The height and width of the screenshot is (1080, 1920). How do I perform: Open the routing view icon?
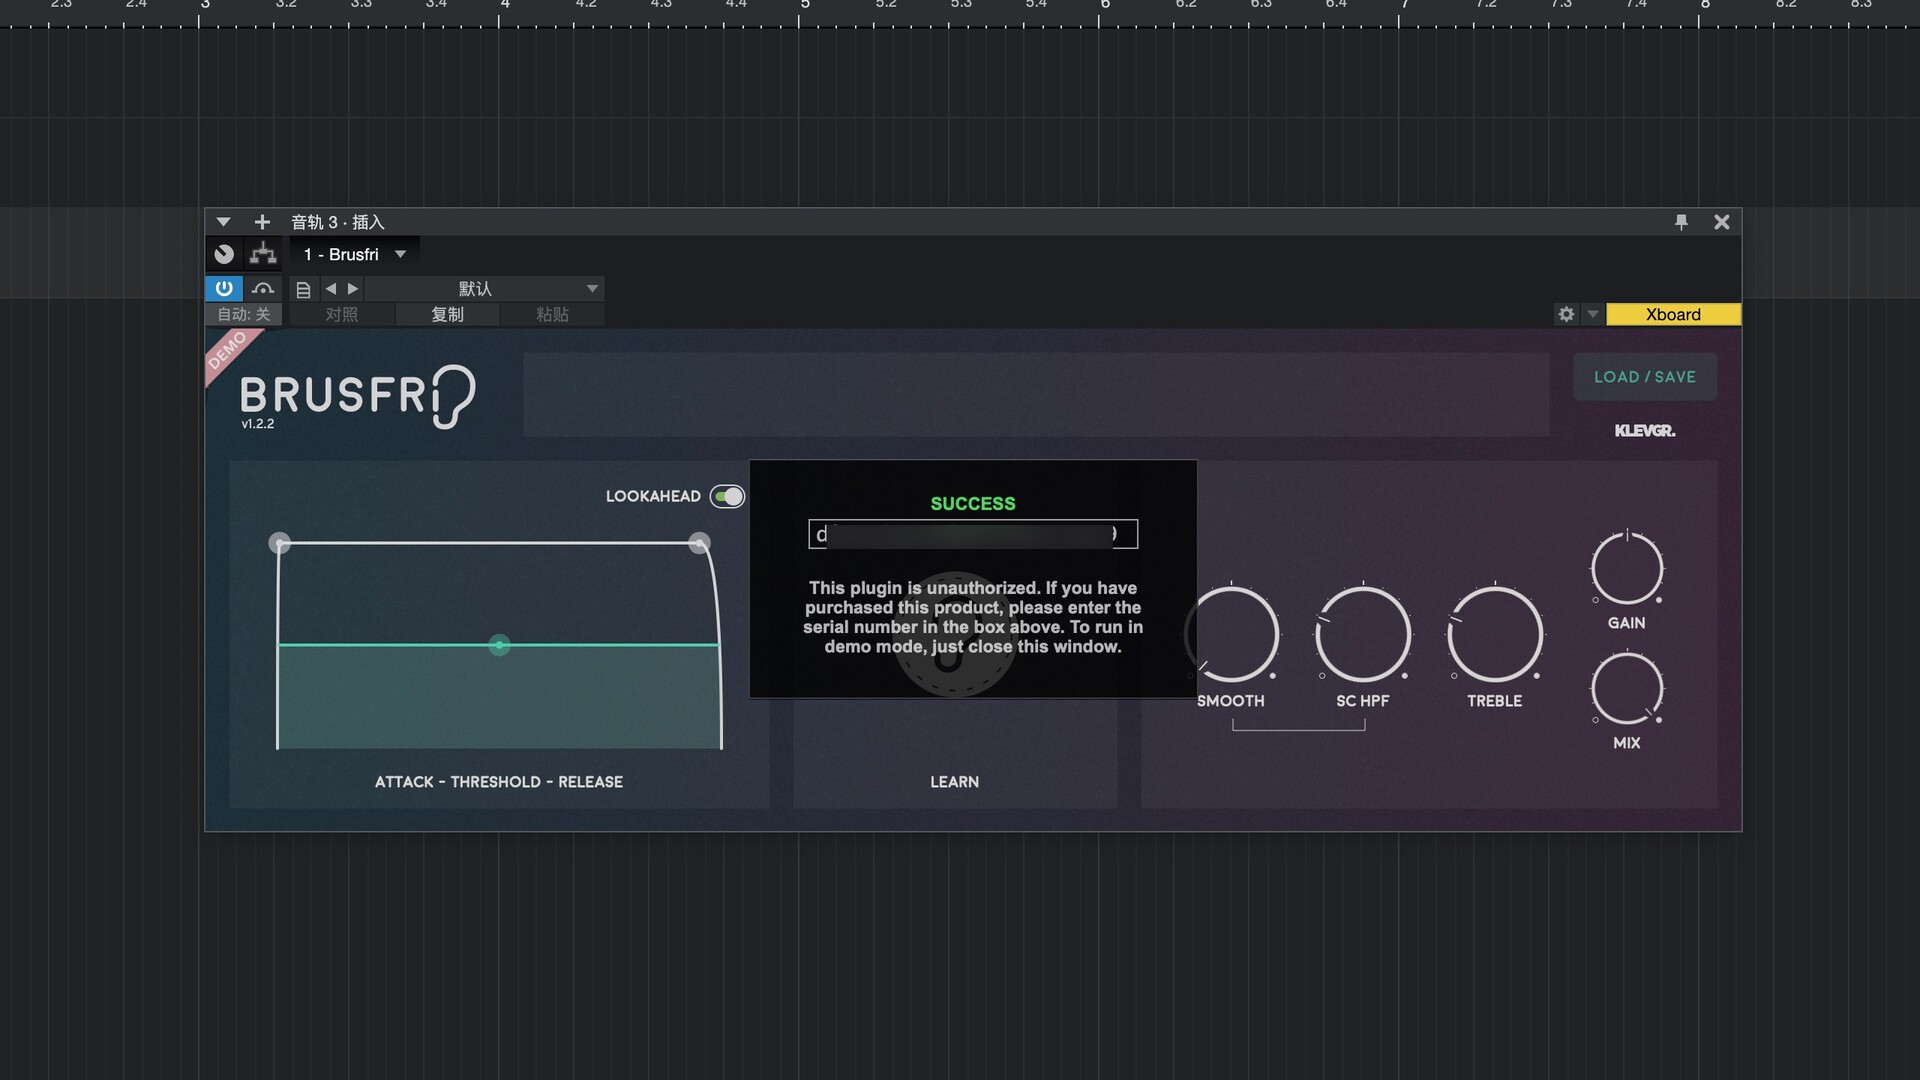(263, 254)
